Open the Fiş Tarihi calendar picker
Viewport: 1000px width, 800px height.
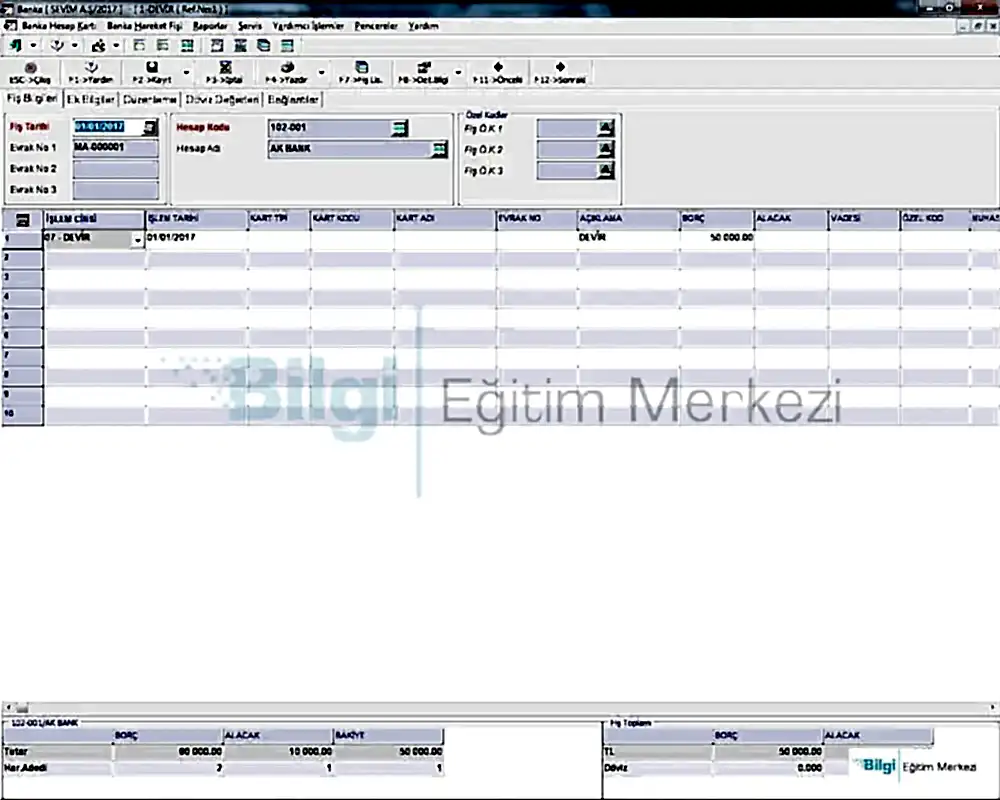point(150,127)
